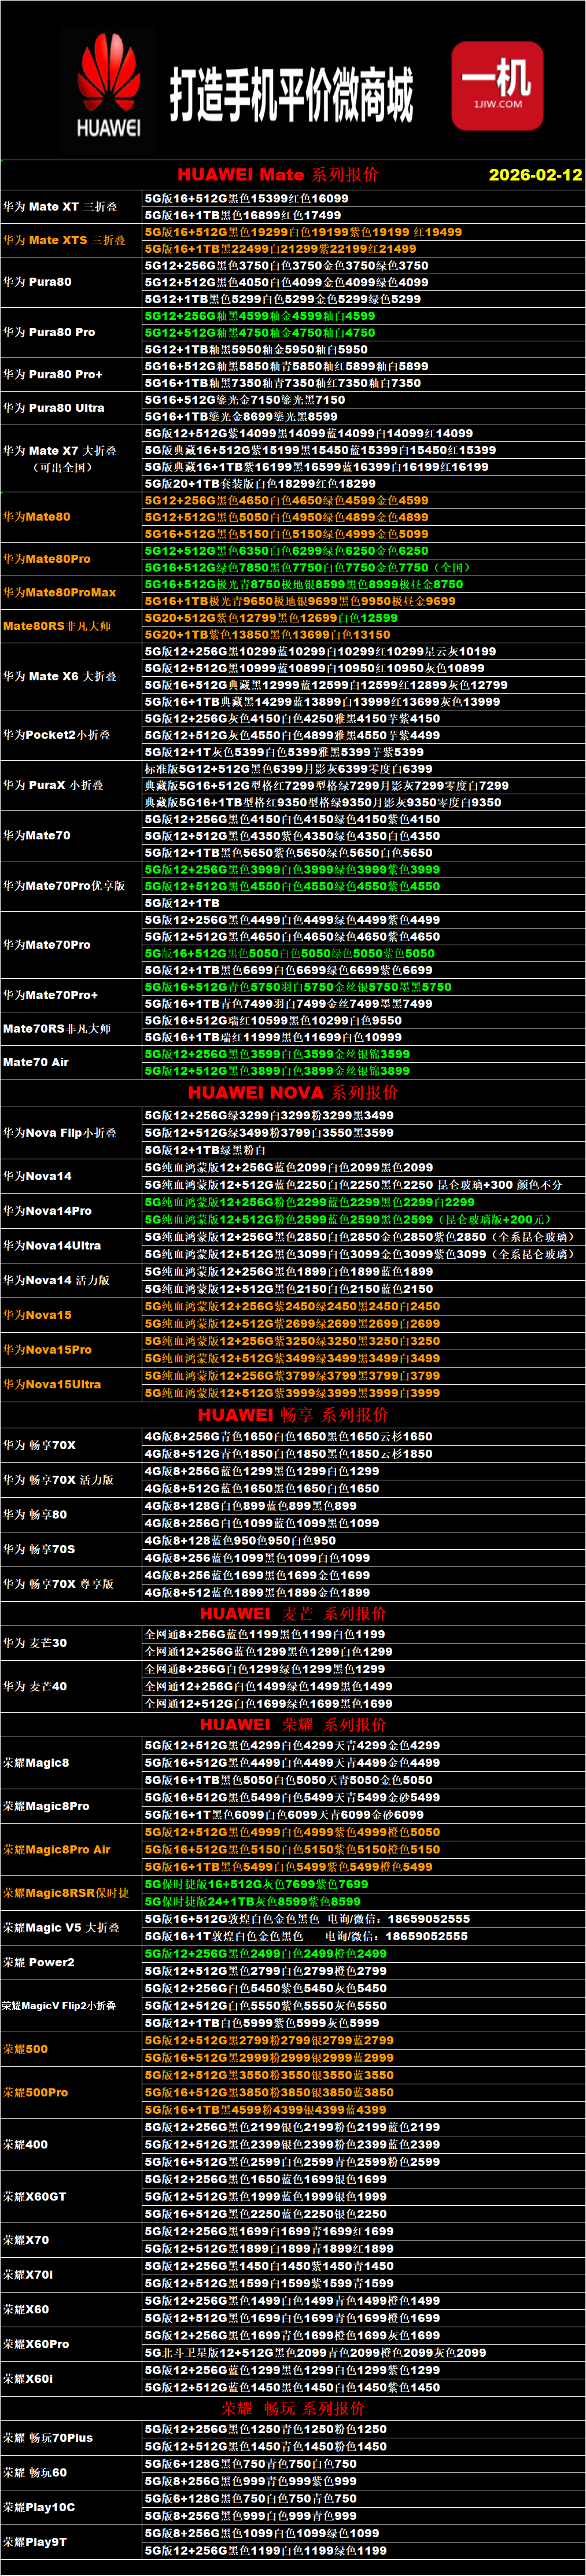Click the 荣耀Magic8Pro Air model label
This screenshot has height=2576, width=586.
(57, 1850)
